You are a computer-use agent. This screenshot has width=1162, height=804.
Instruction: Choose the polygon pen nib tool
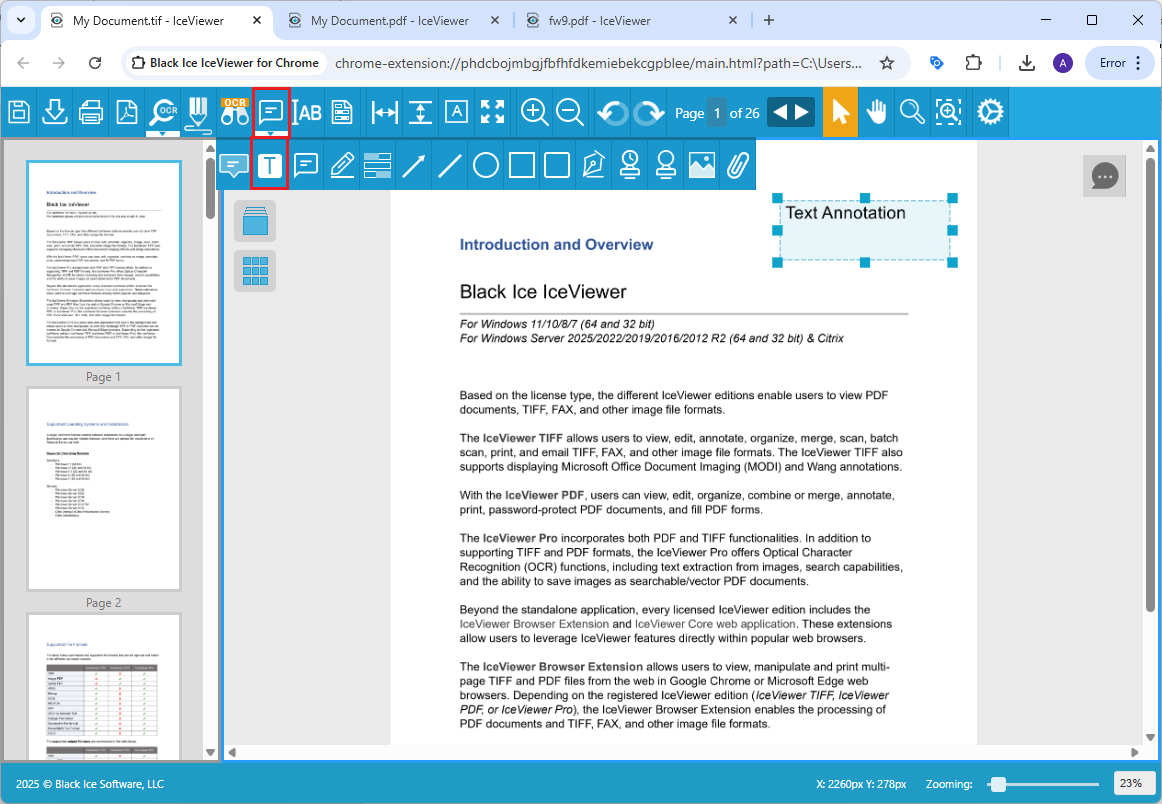(x=594, y=165)
